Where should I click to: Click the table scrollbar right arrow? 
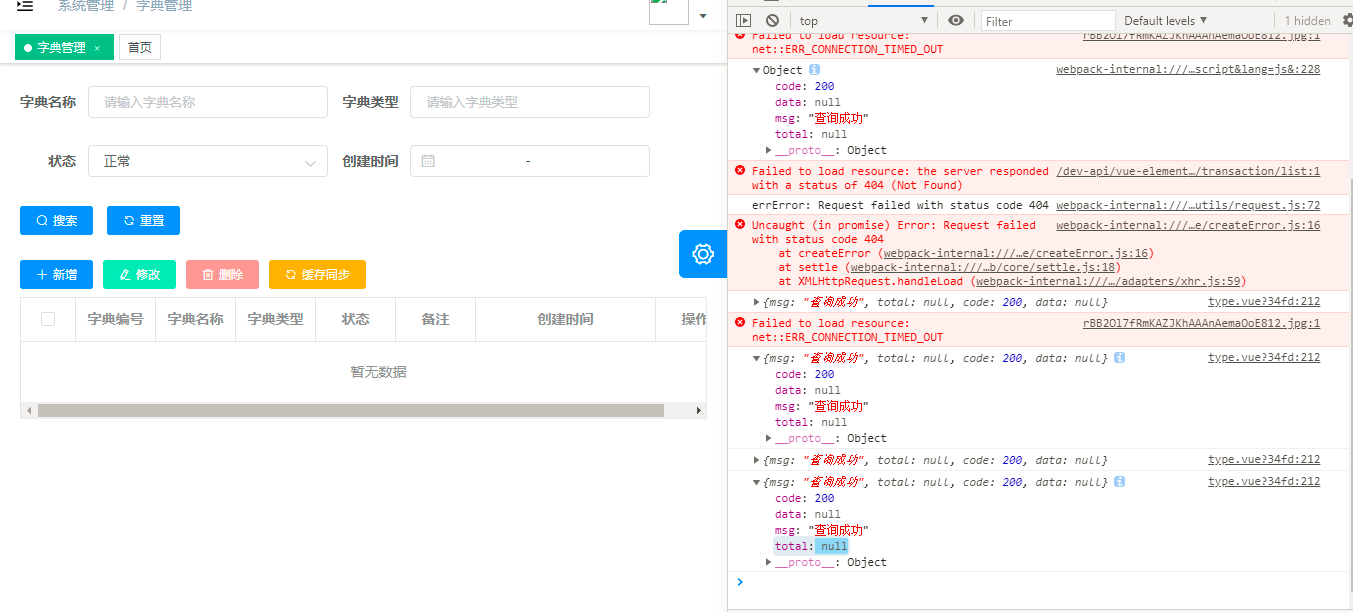pyautogui.click(x=699, y=410)
